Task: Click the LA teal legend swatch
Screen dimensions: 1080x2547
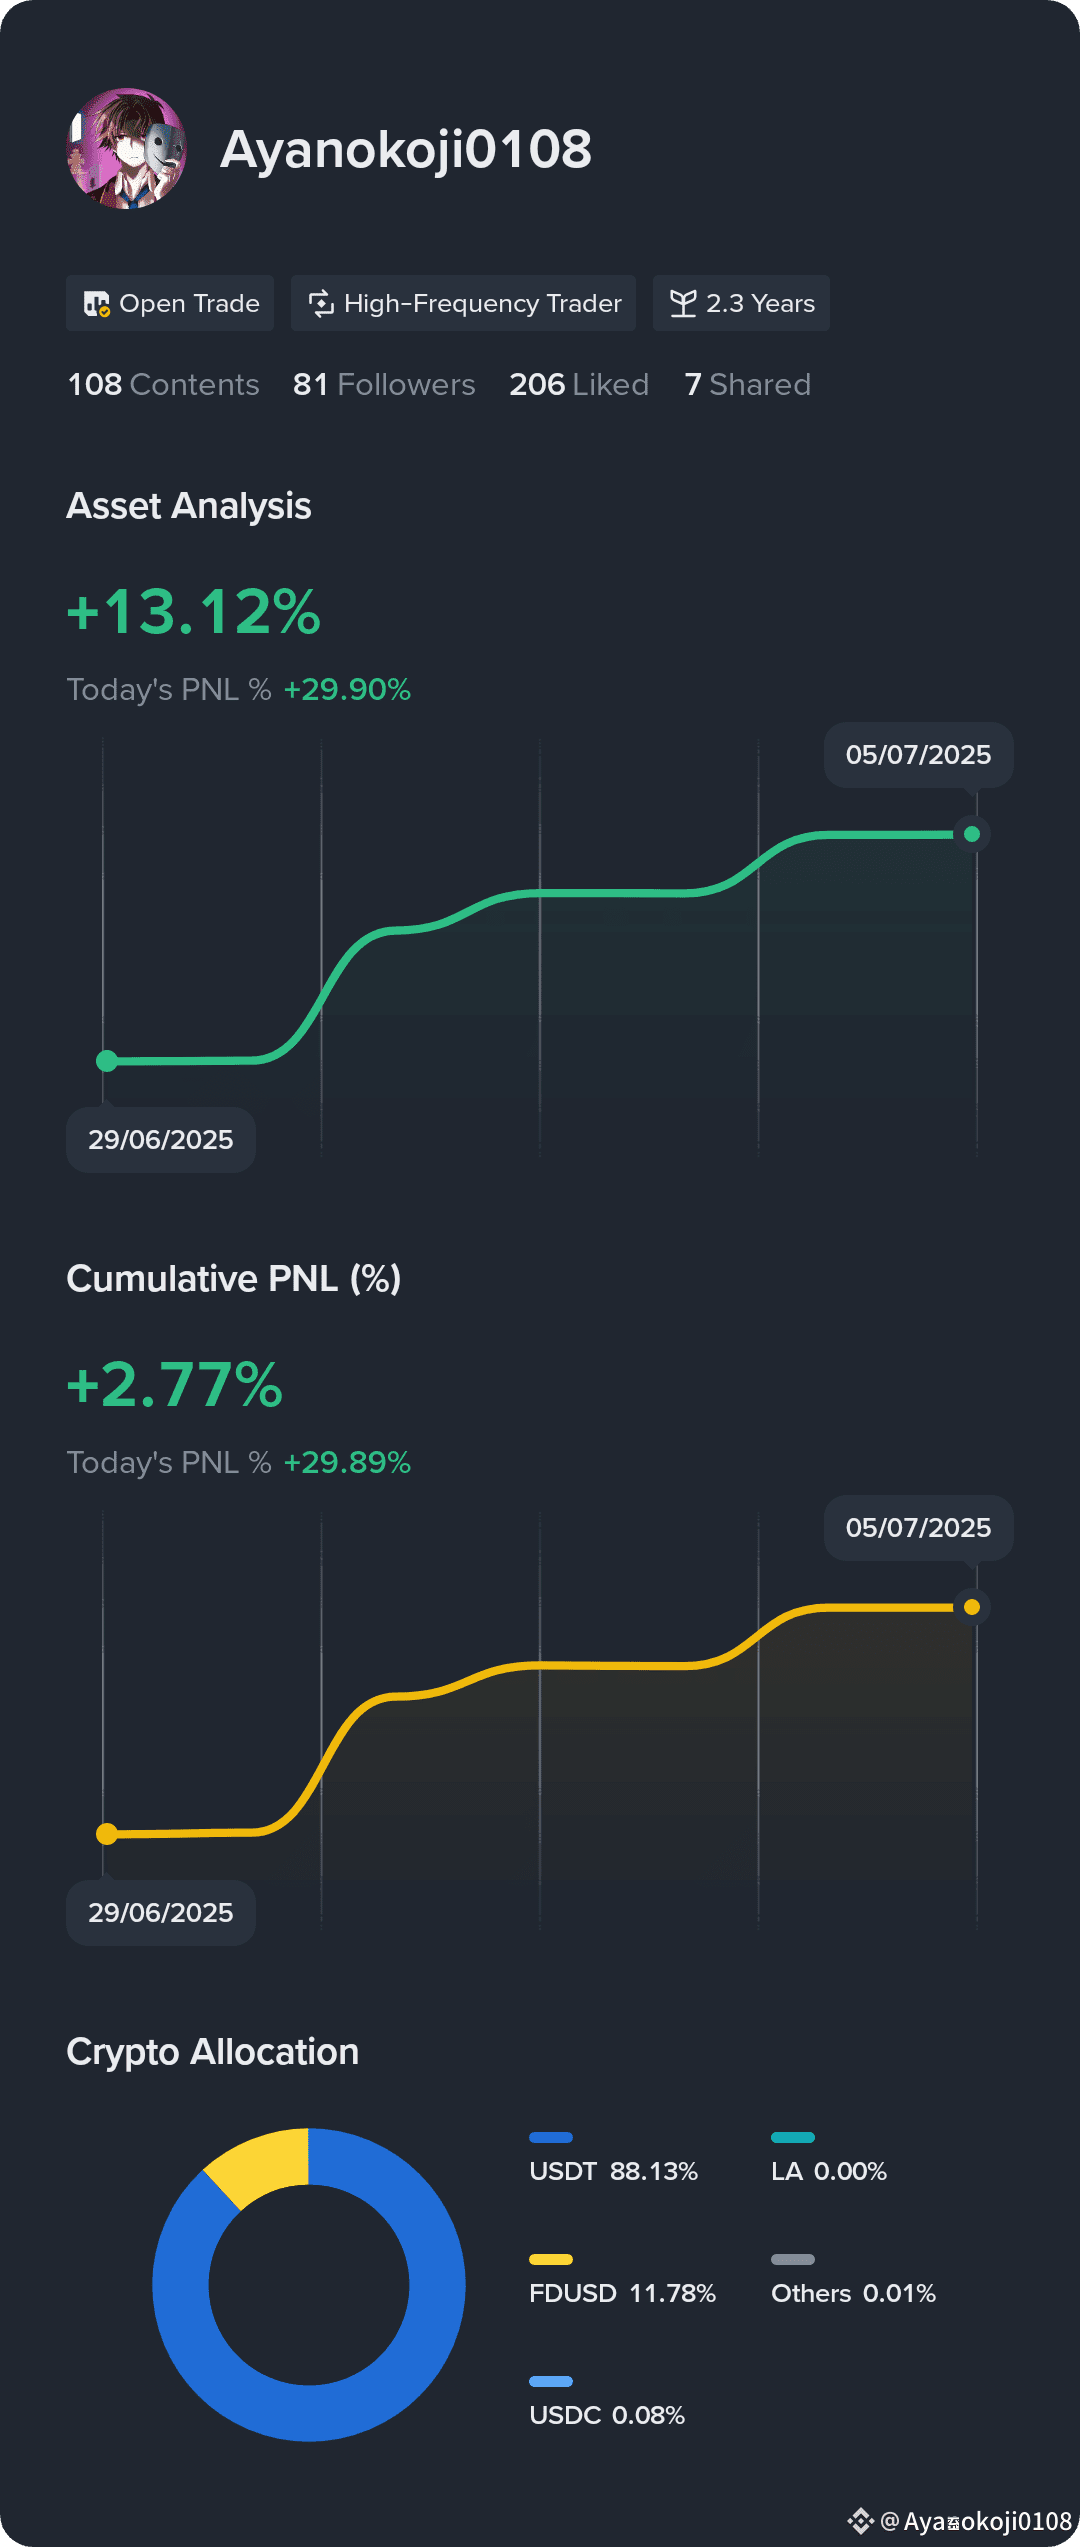Action: [x=793, y=2137]
